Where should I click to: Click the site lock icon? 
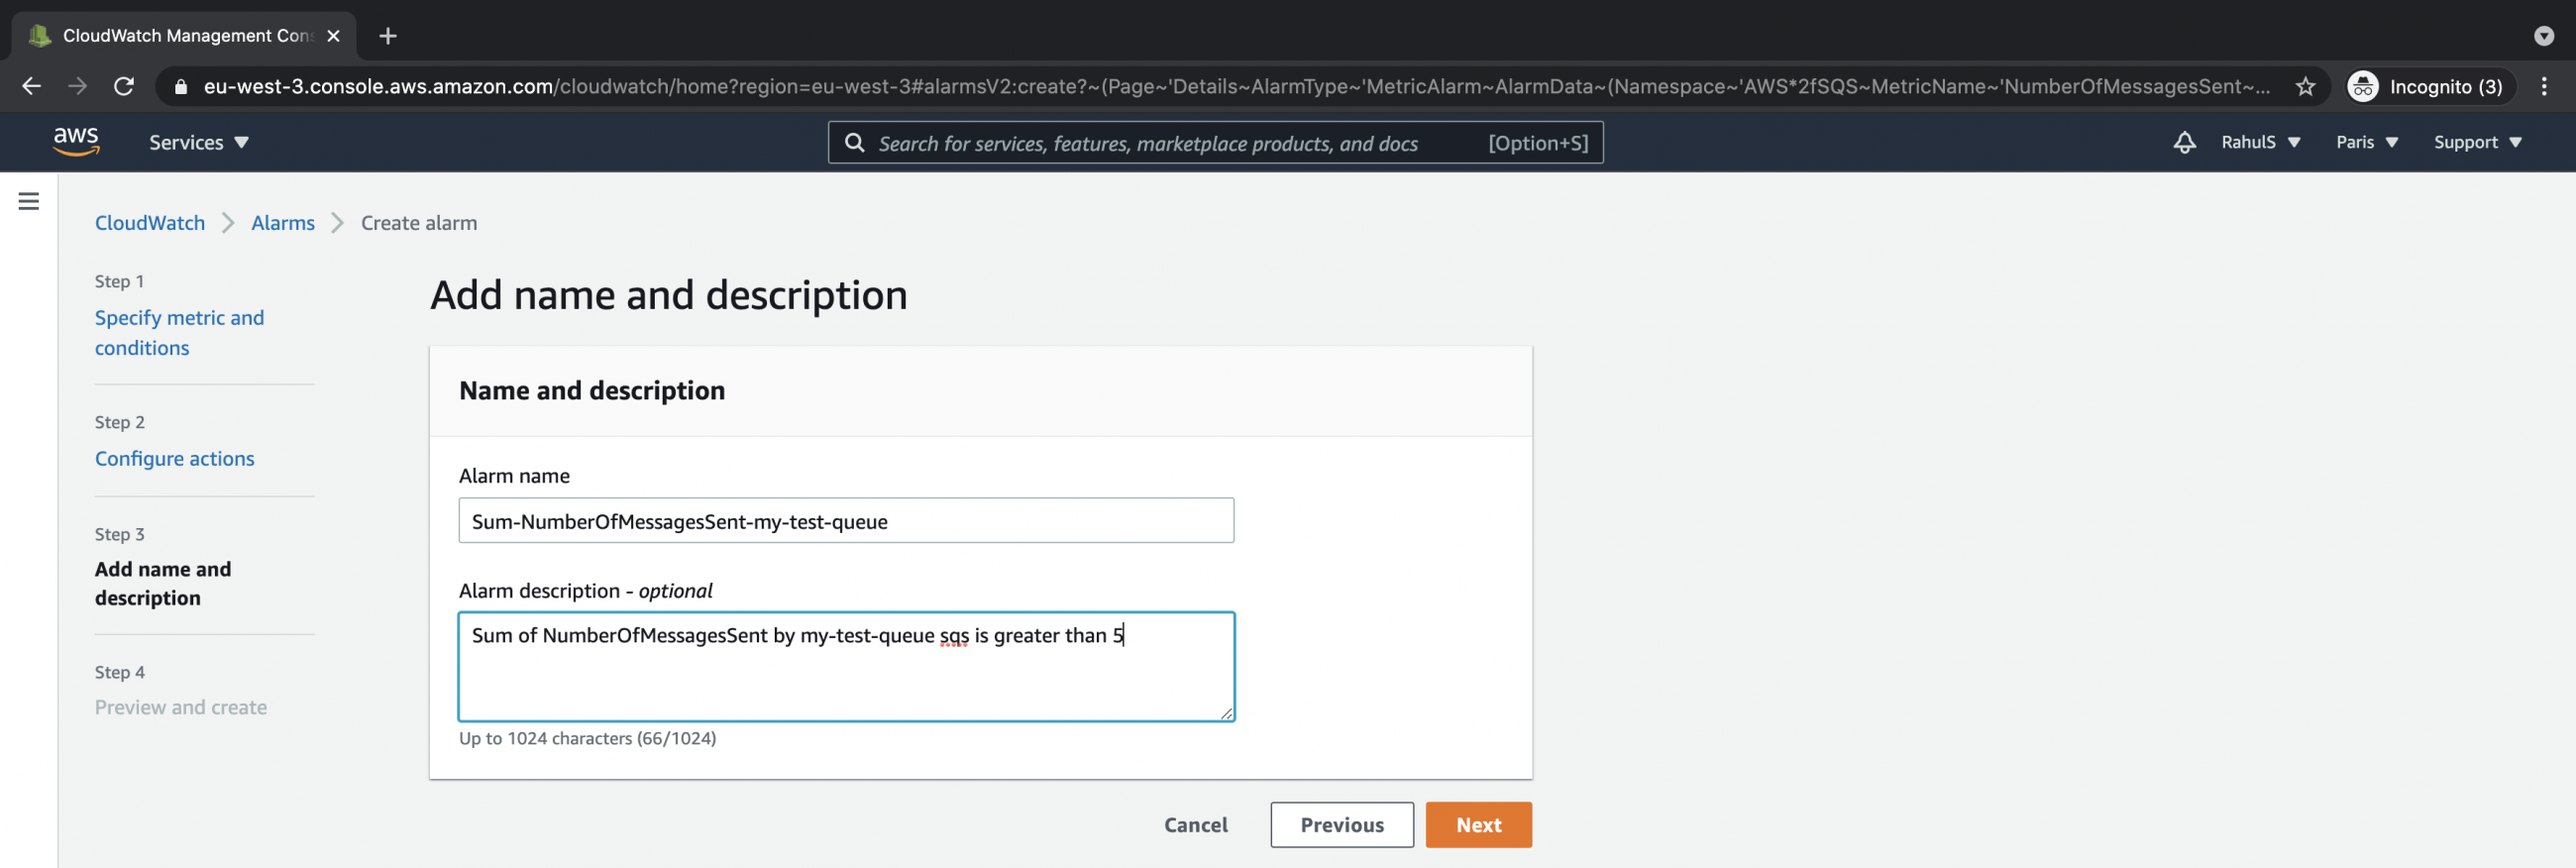pyautogui.click(x=181, y=87)
